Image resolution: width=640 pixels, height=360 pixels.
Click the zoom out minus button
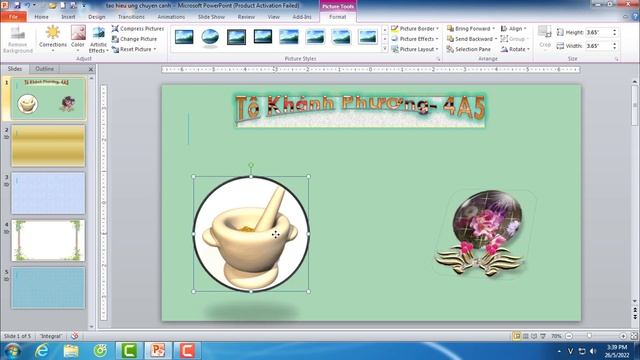pyautogui.click(x=569, y=336)
